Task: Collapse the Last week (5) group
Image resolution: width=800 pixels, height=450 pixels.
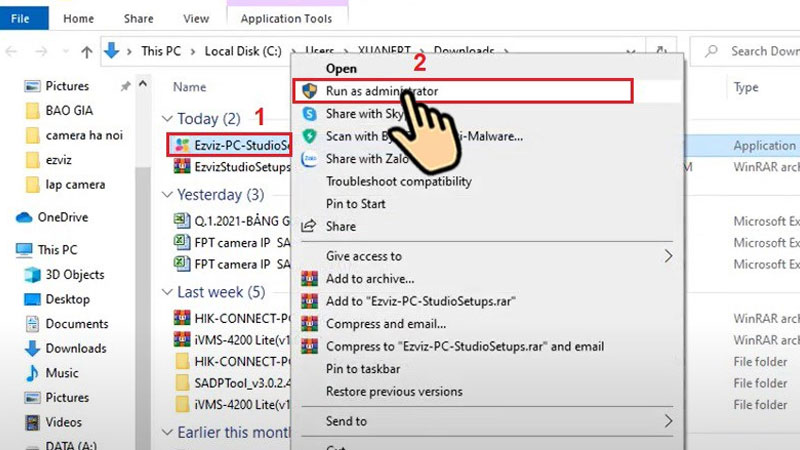Action: [x=167, y=292]
